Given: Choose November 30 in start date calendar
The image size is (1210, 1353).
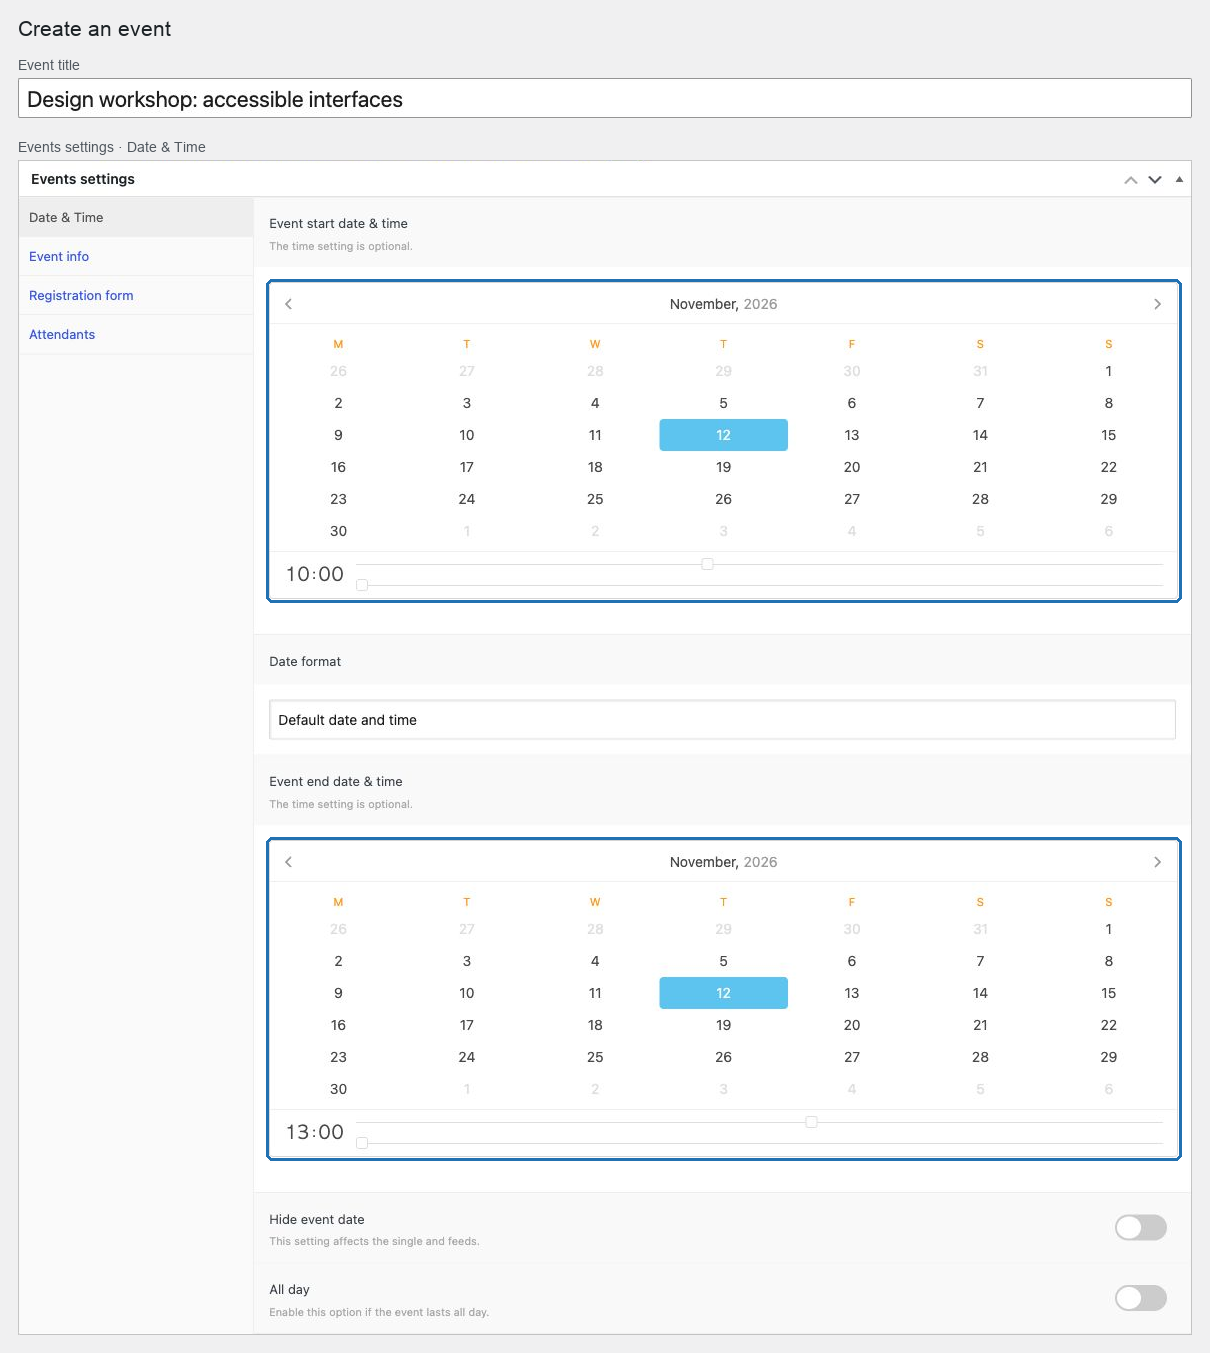Looking at the screenshot, I should click(338, 531).
